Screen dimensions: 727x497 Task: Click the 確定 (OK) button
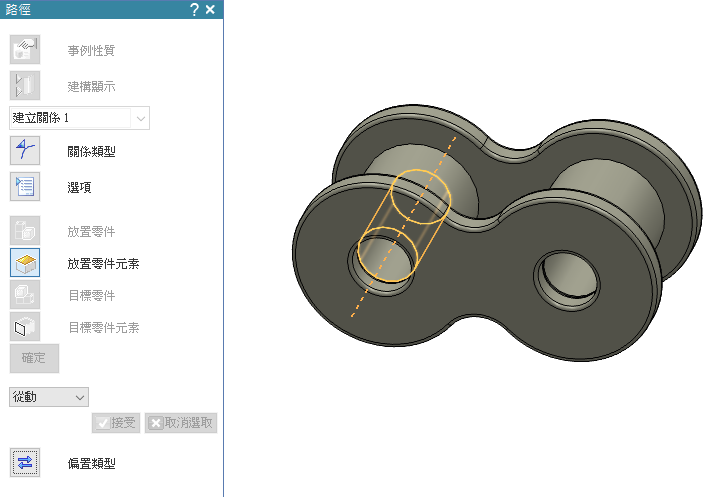click(34, 358)
